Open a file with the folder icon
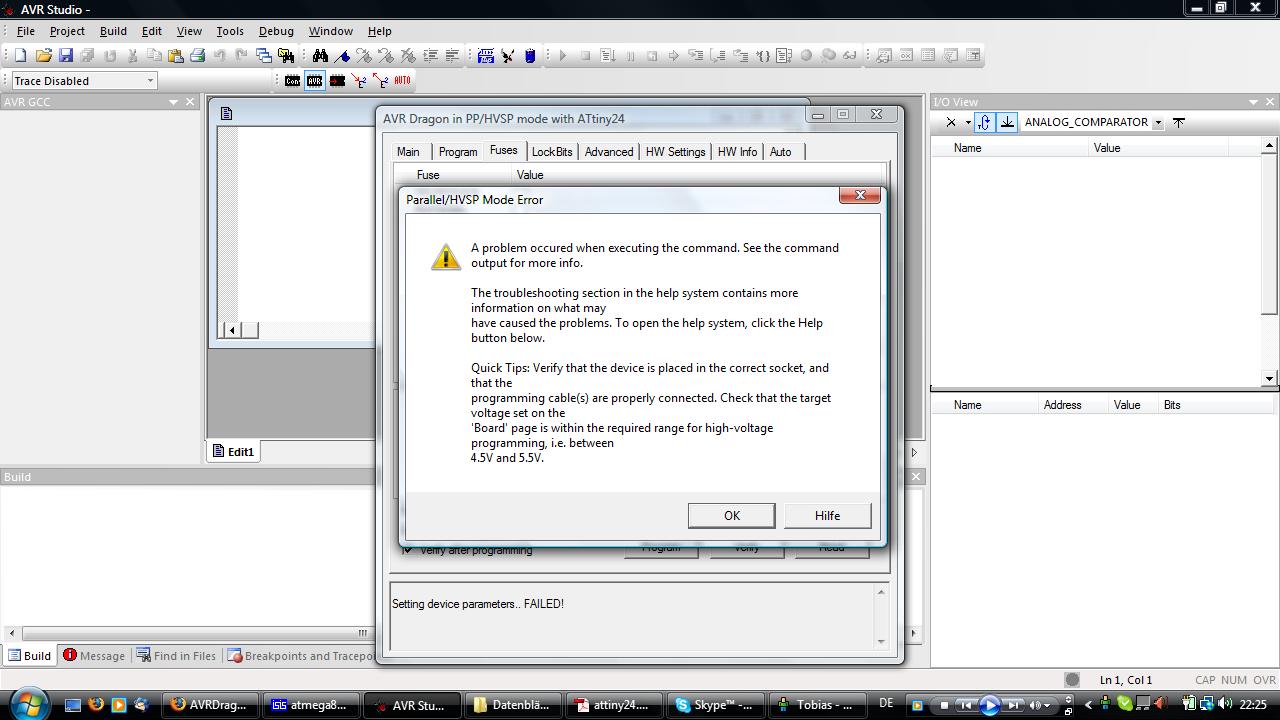Viewport: 1280px width, 720px height. tap(43, 56)
